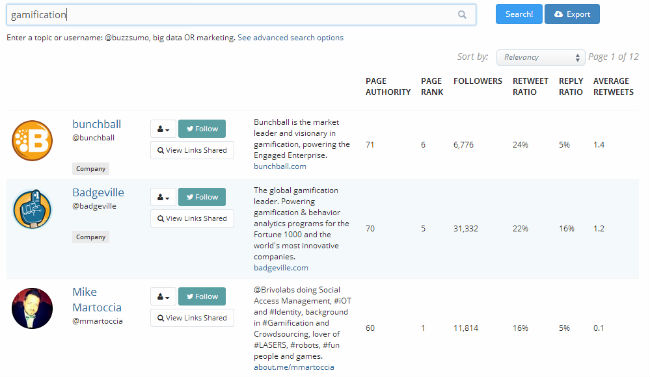Viewport: 650px width, 377px height.
Task: Open Badgeville profile avatar
Action: click(x=32, y=209)
